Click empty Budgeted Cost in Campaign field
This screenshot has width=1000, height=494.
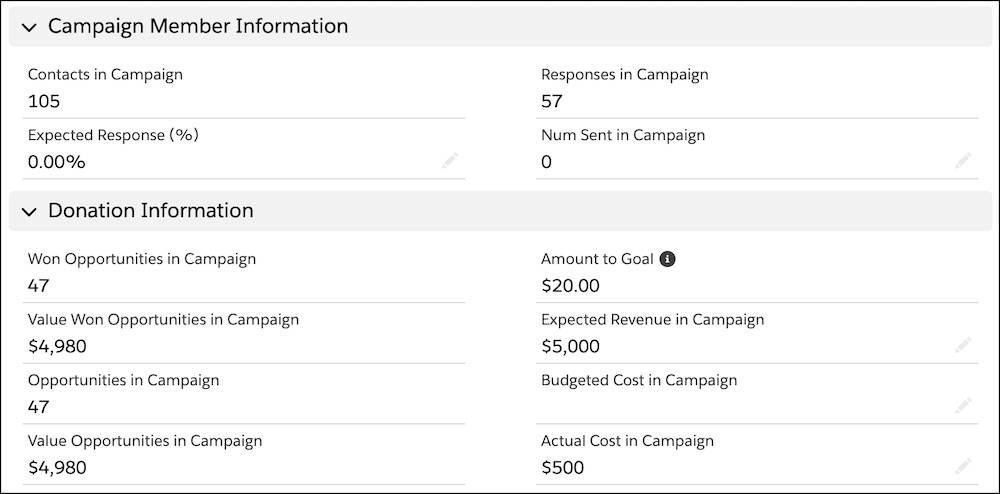point(740,406)
